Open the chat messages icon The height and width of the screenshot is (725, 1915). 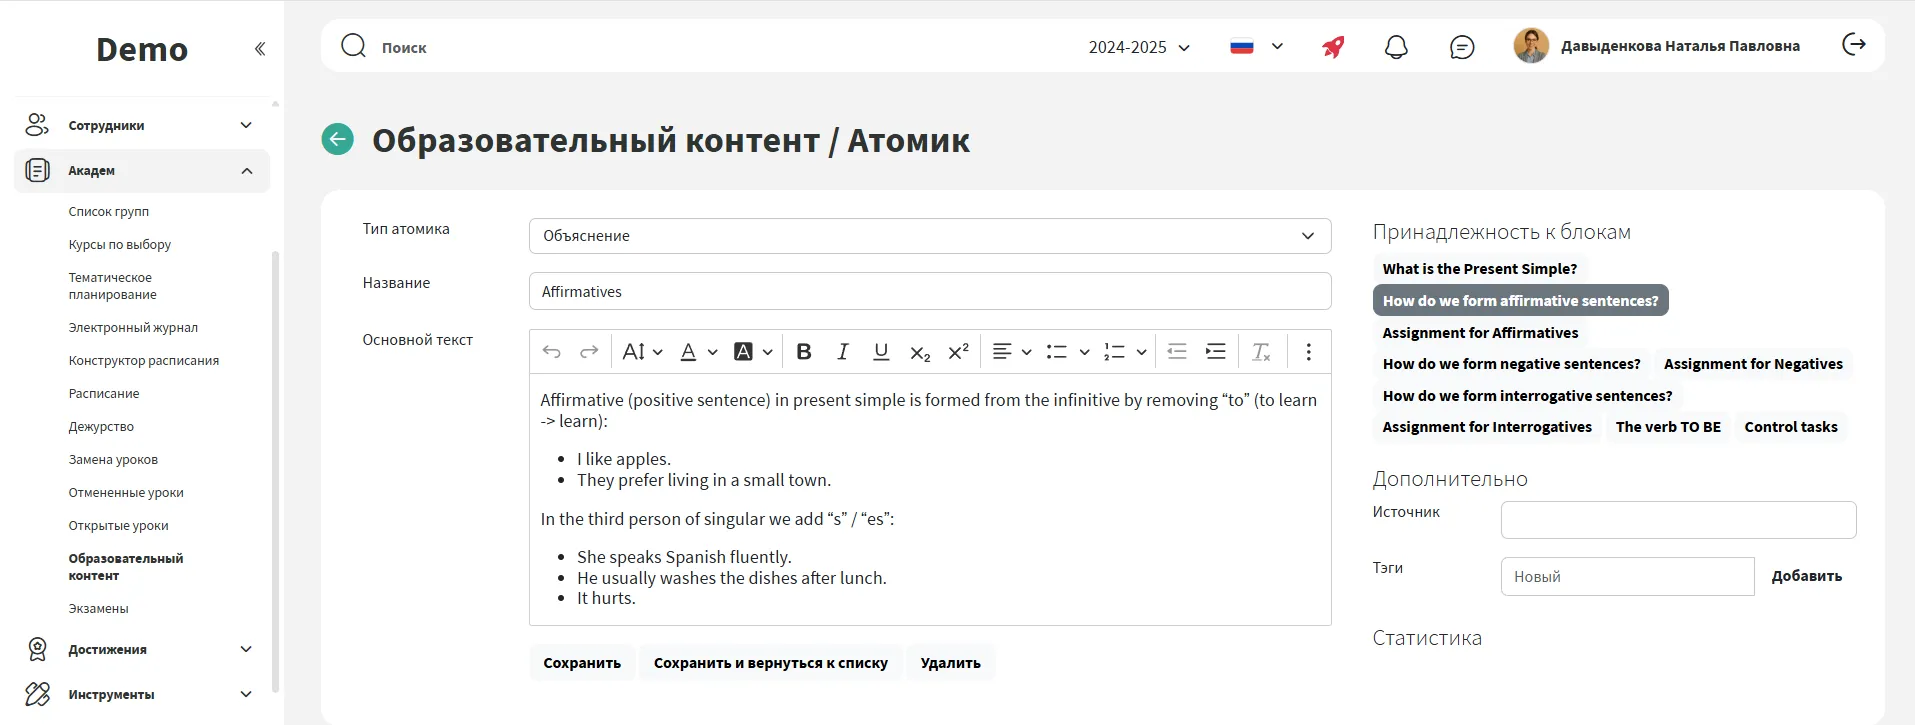(x=1461, y=47)
